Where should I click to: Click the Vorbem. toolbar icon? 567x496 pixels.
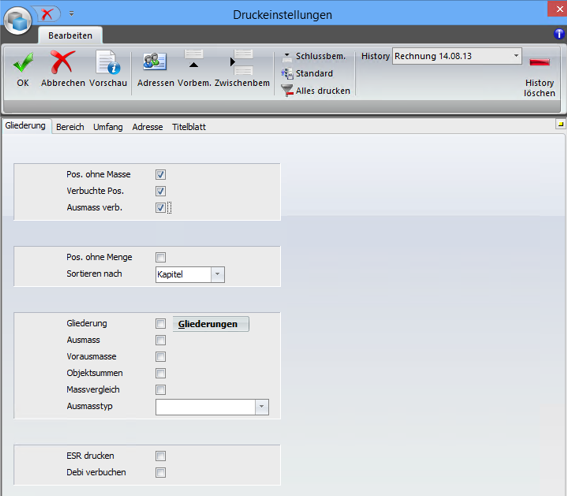coord(194,60)
